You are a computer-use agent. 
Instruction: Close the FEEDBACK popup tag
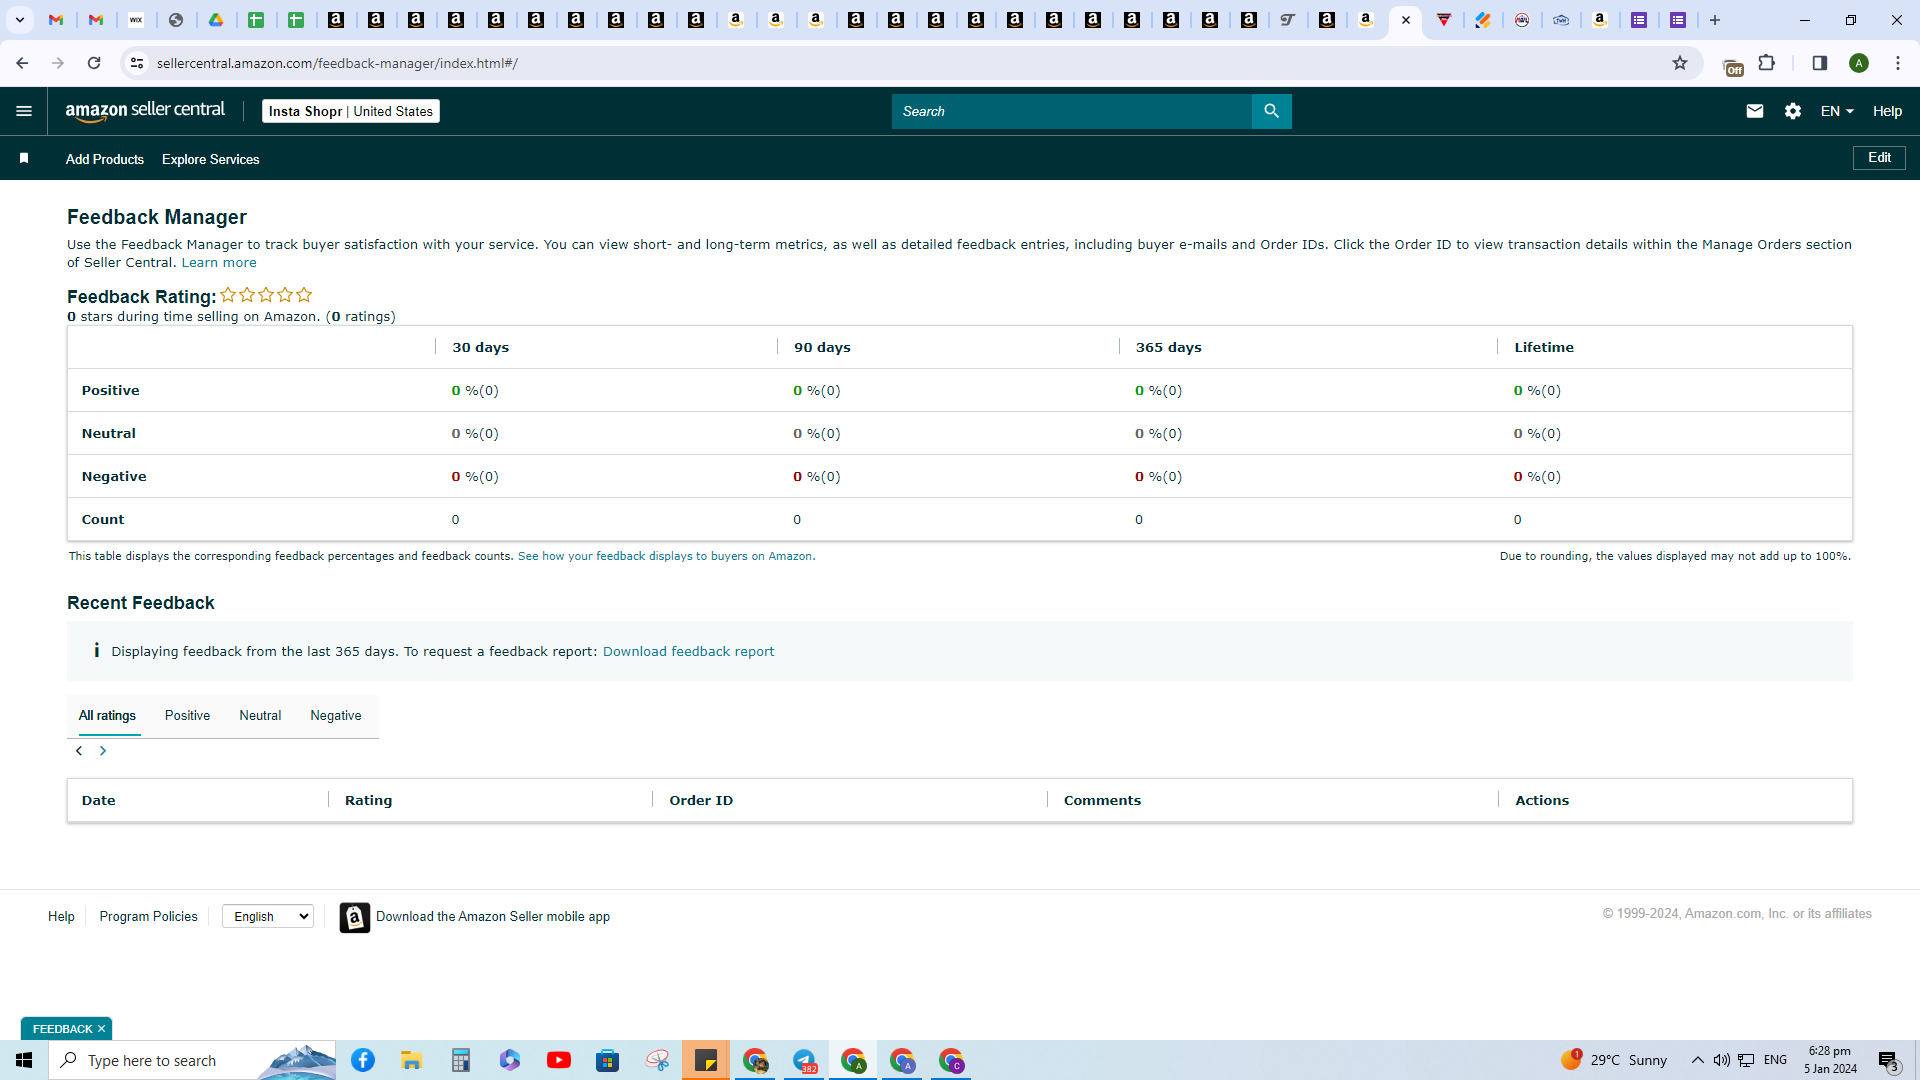pos(101,1029)
